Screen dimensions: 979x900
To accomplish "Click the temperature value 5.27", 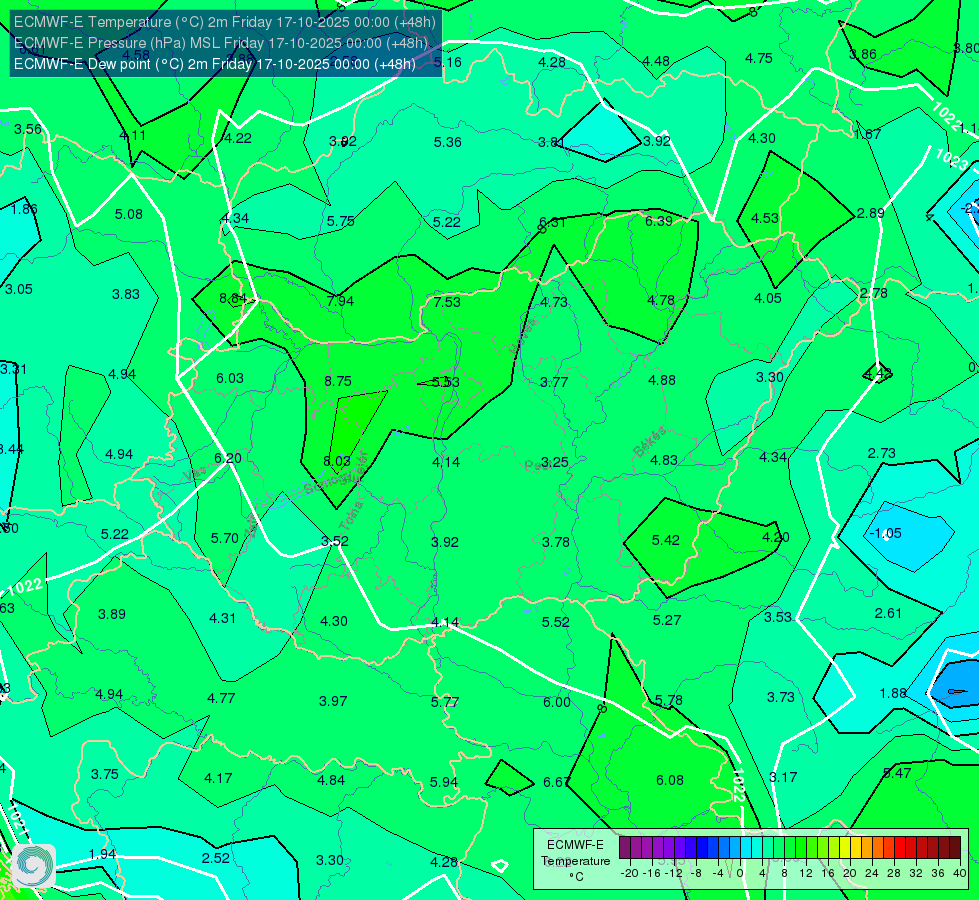I will coord(667,620).
